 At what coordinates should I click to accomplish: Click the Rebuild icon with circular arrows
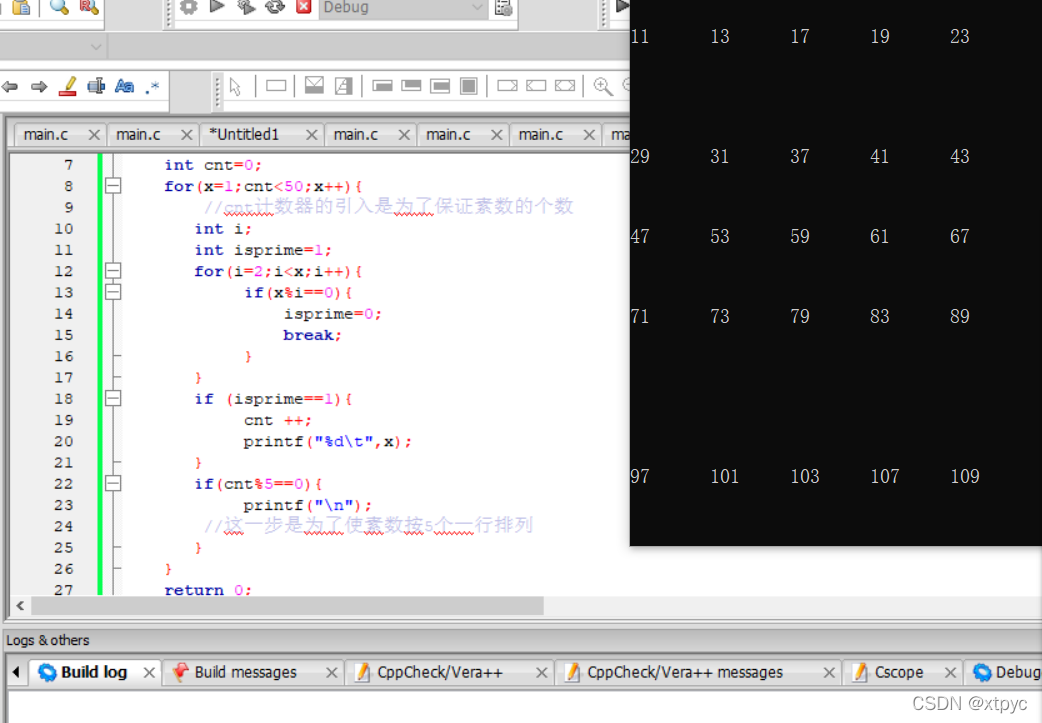(274, 7)
